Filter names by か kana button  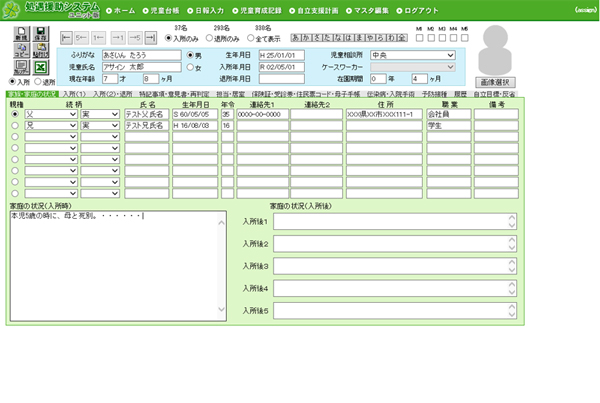click(306, 38)
